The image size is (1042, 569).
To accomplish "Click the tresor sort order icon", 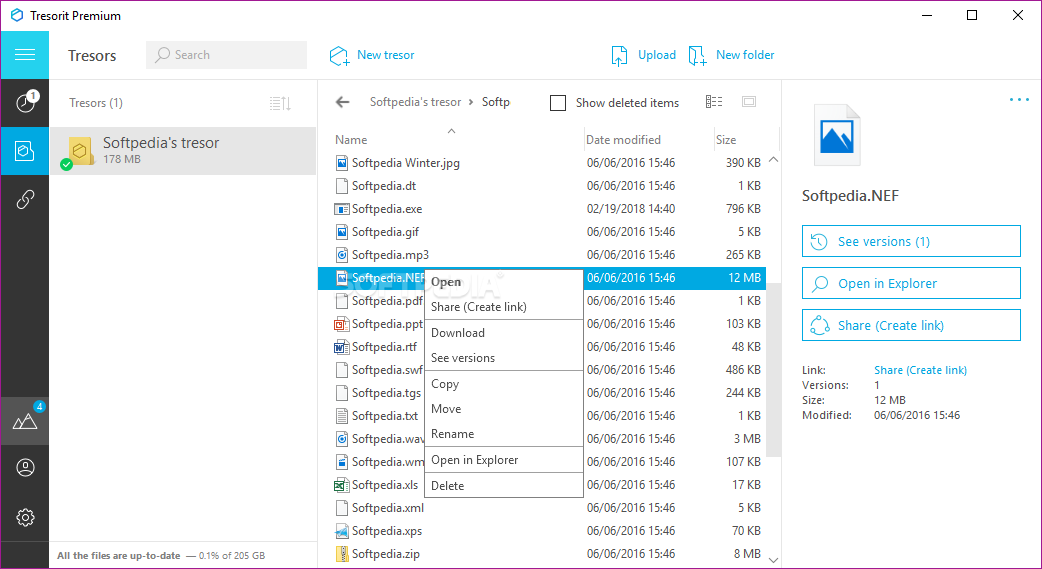I will pos(280,103).
